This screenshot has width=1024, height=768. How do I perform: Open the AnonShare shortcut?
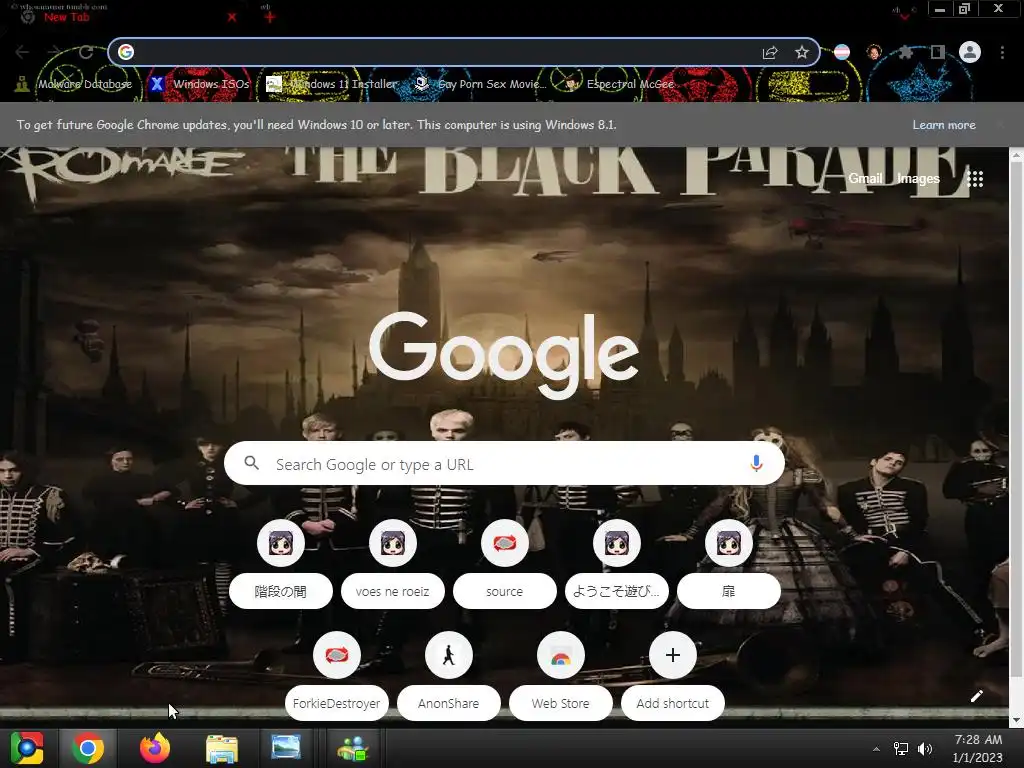coord(449,678)
